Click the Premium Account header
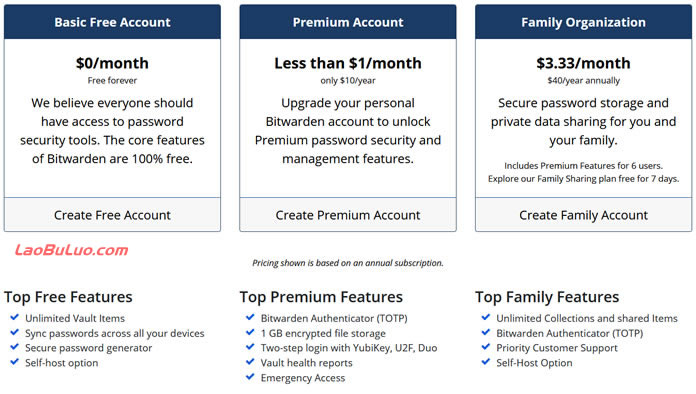 (348, 22)
